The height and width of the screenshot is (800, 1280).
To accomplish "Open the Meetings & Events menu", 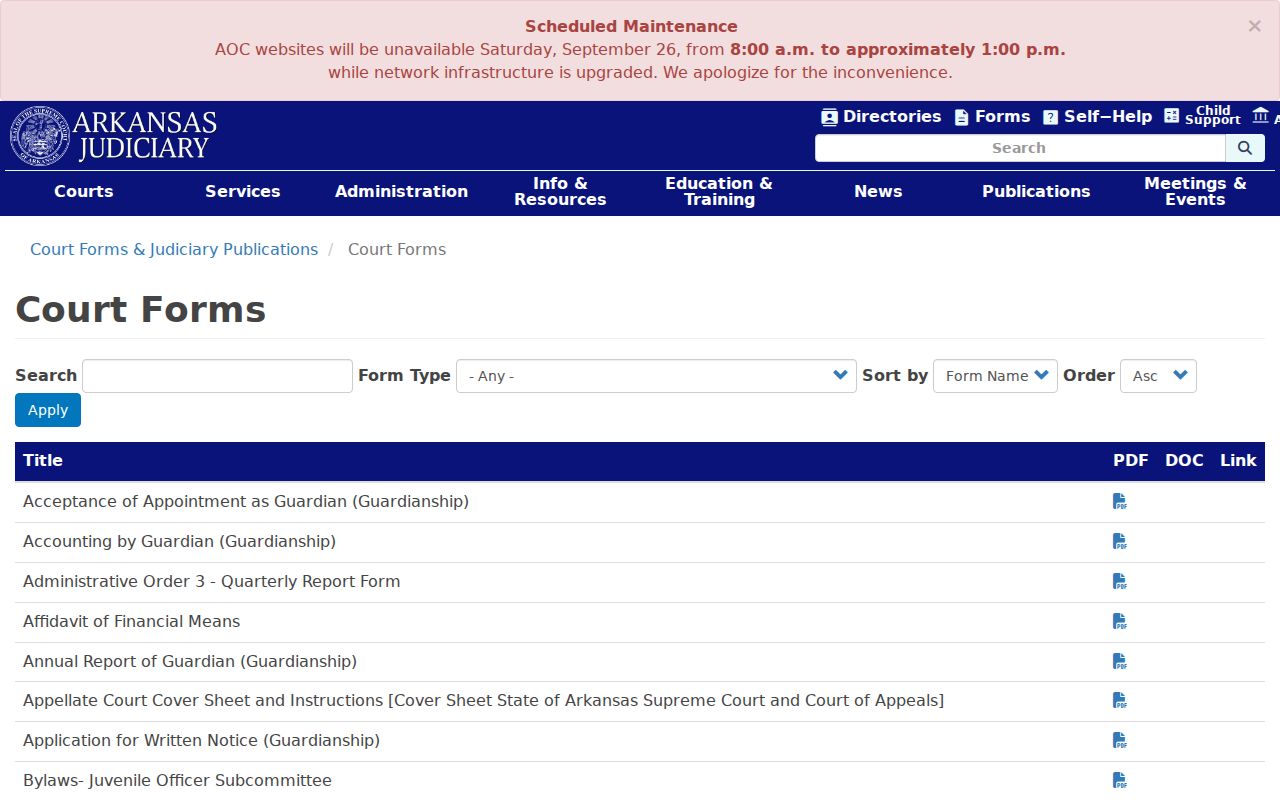I will click(1195, 191).
